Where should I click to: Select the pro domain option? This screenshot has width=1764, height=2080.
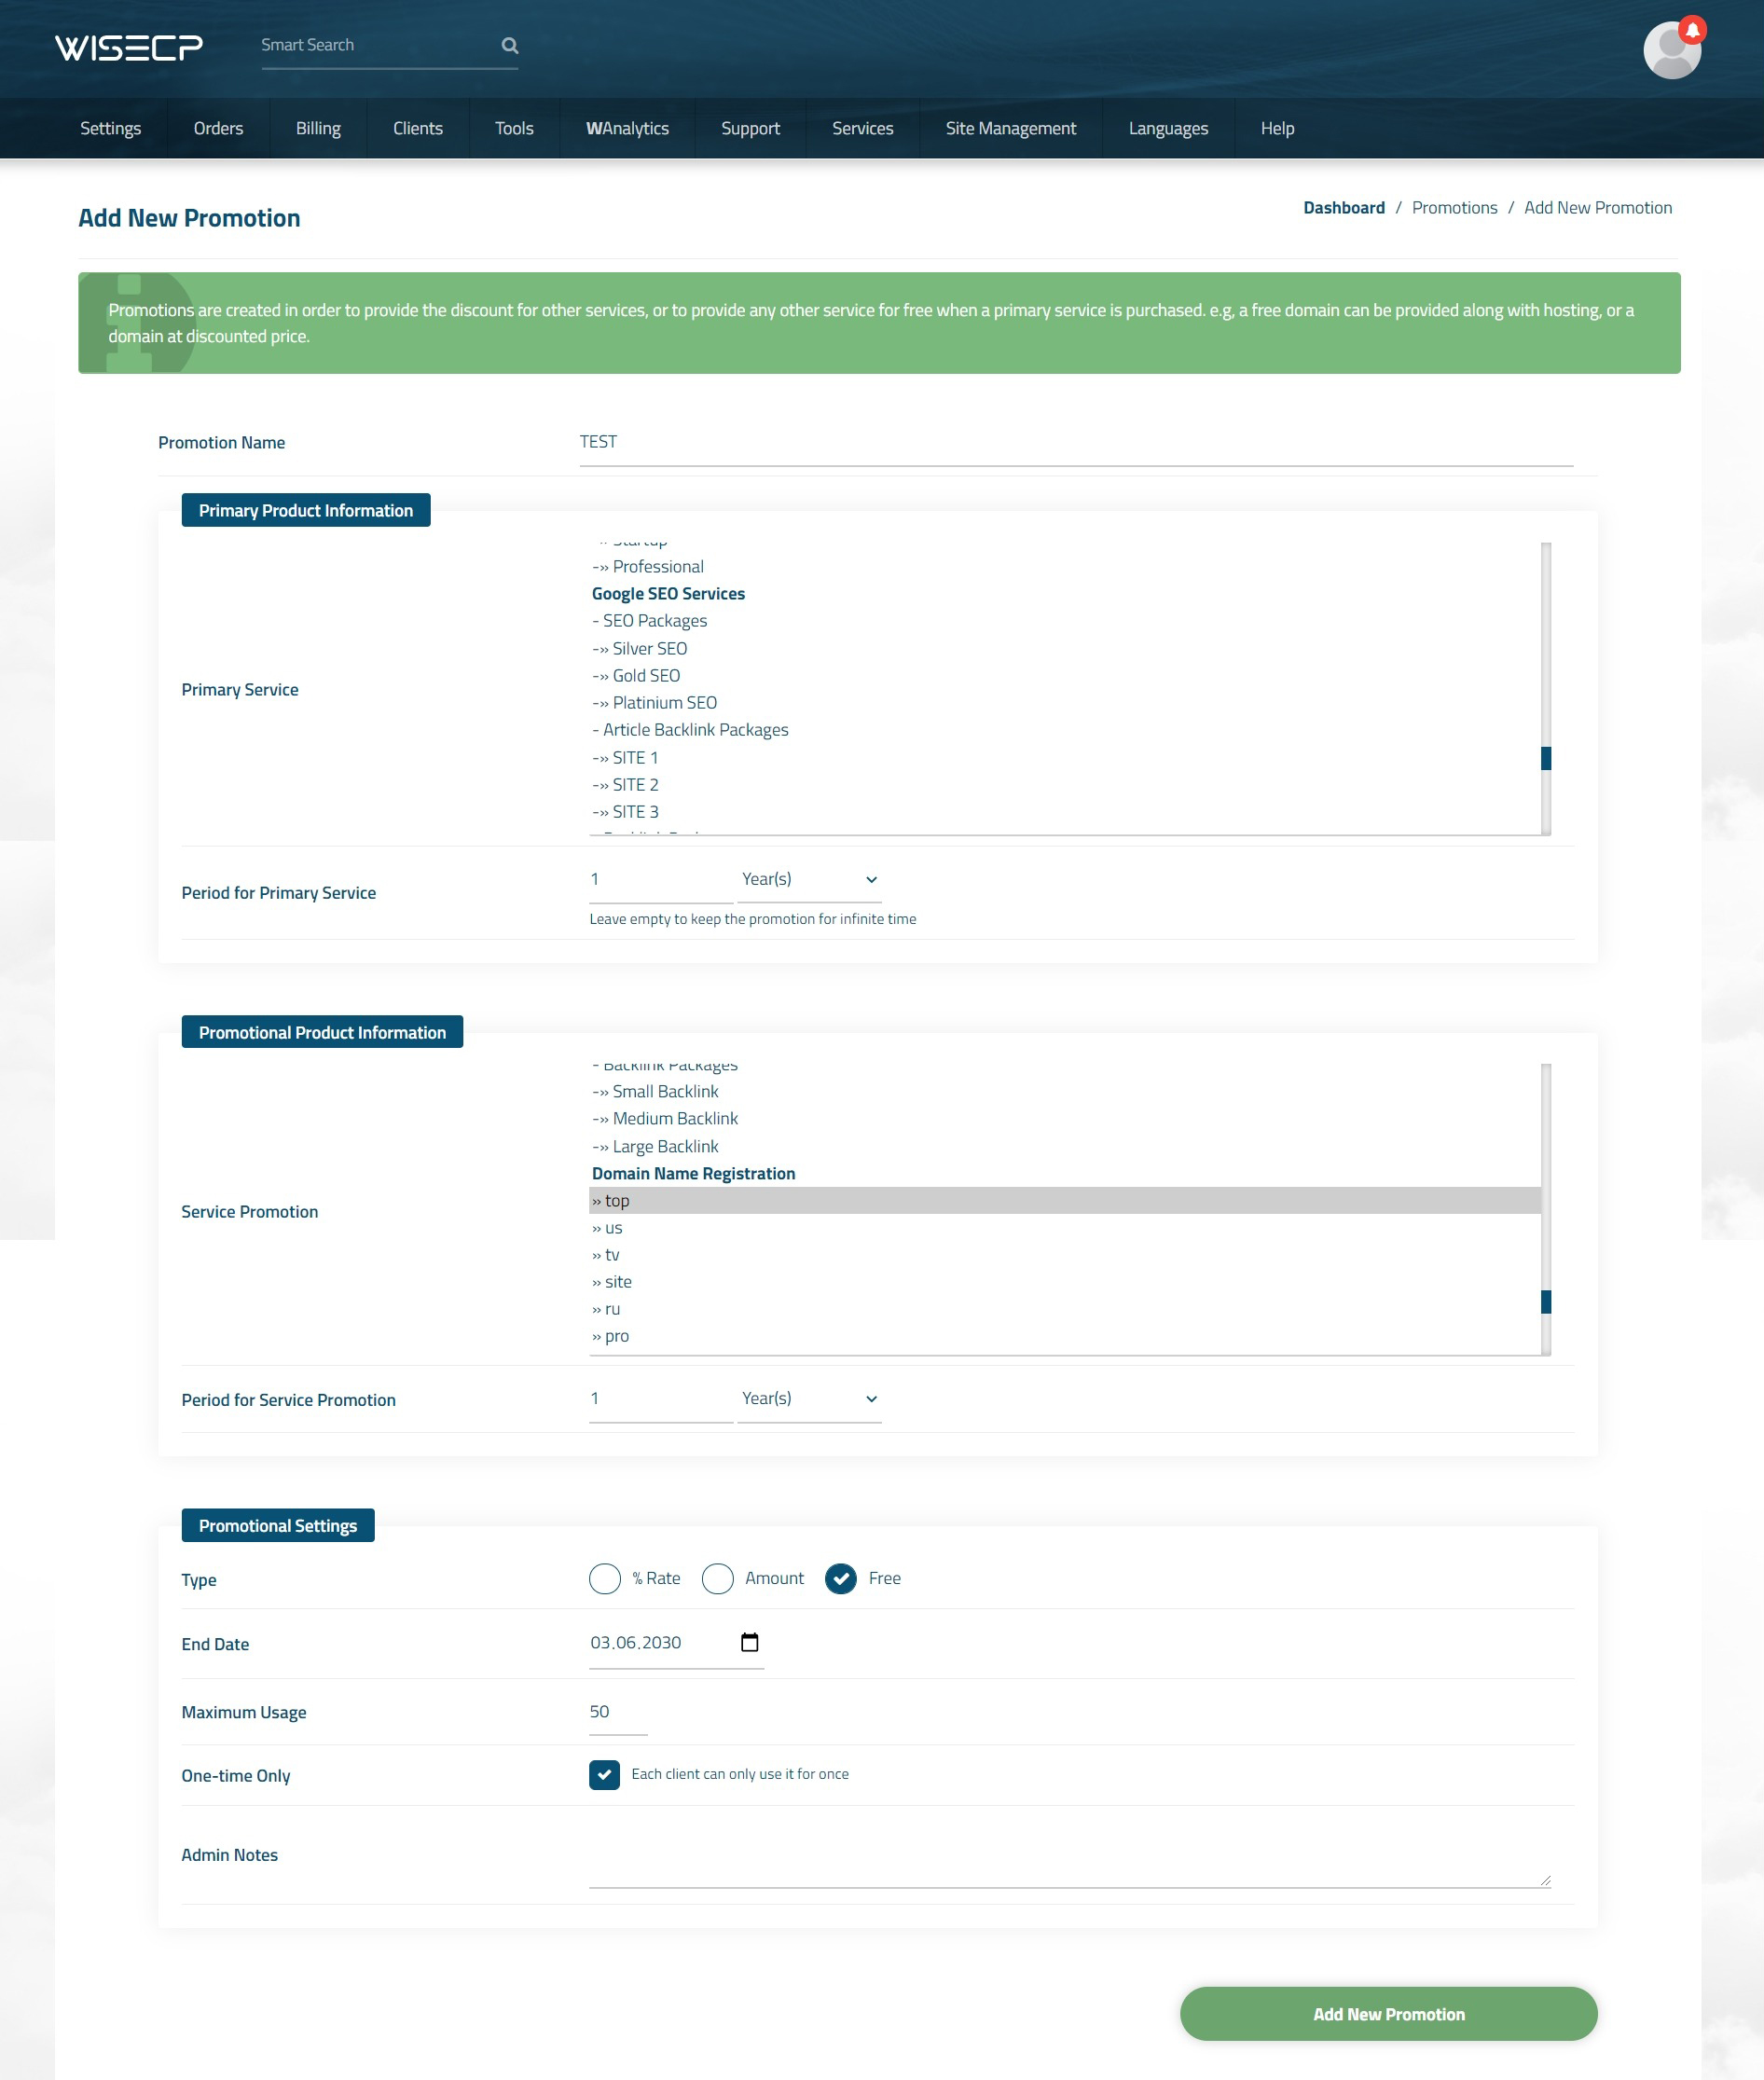tap(1065, 1335)
